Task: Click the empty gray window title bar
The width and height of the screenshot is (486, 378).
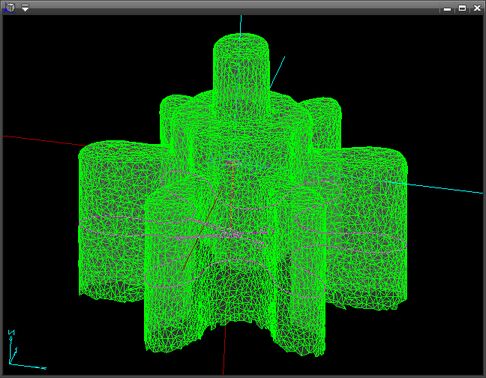Action: 233,7
